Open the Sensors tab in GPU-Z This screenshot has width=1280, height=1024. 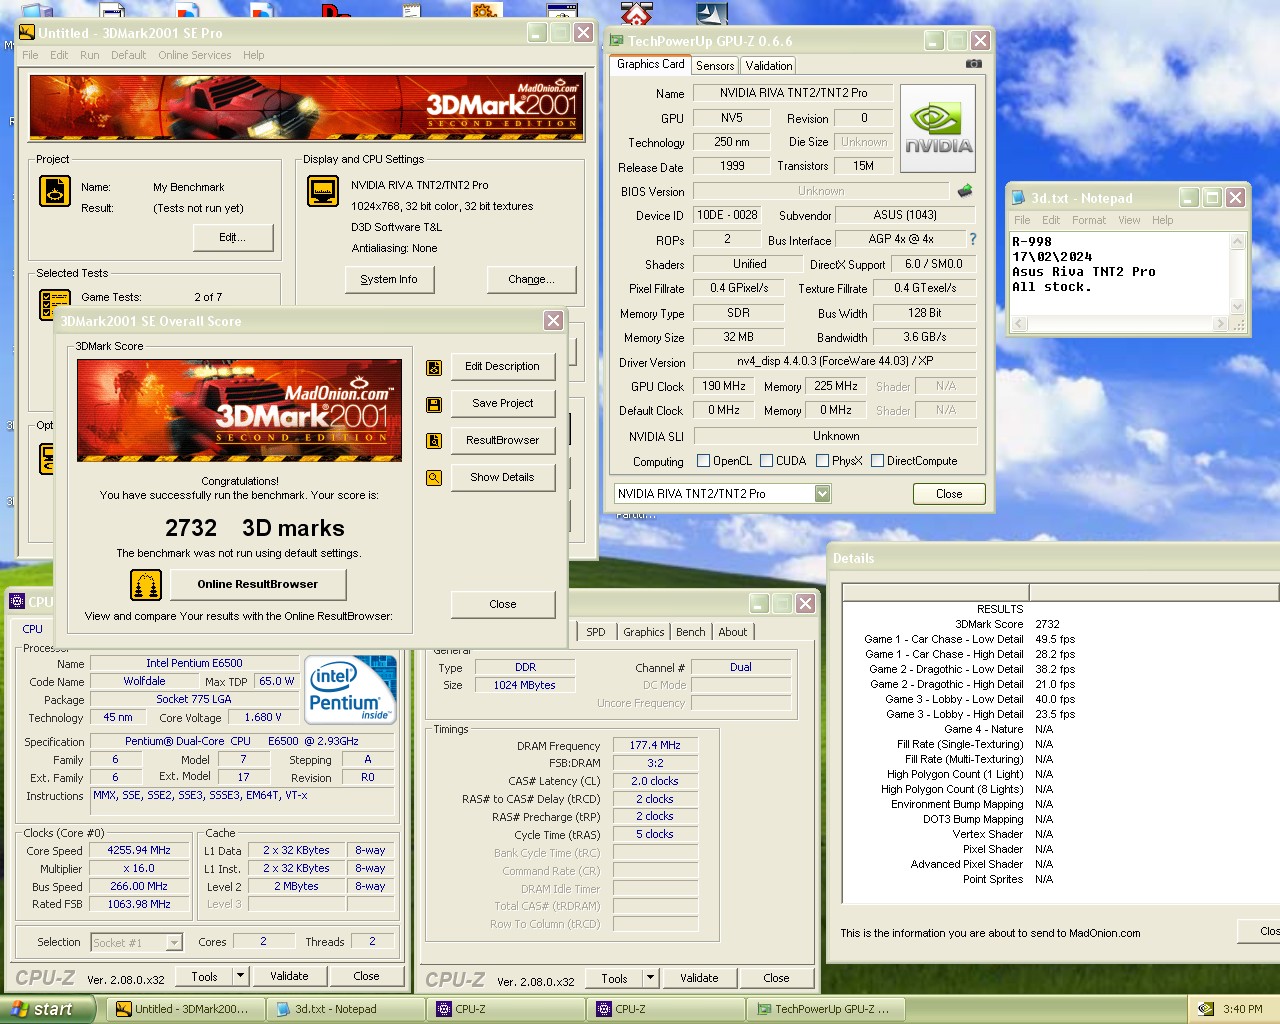[x=715, y=65]
